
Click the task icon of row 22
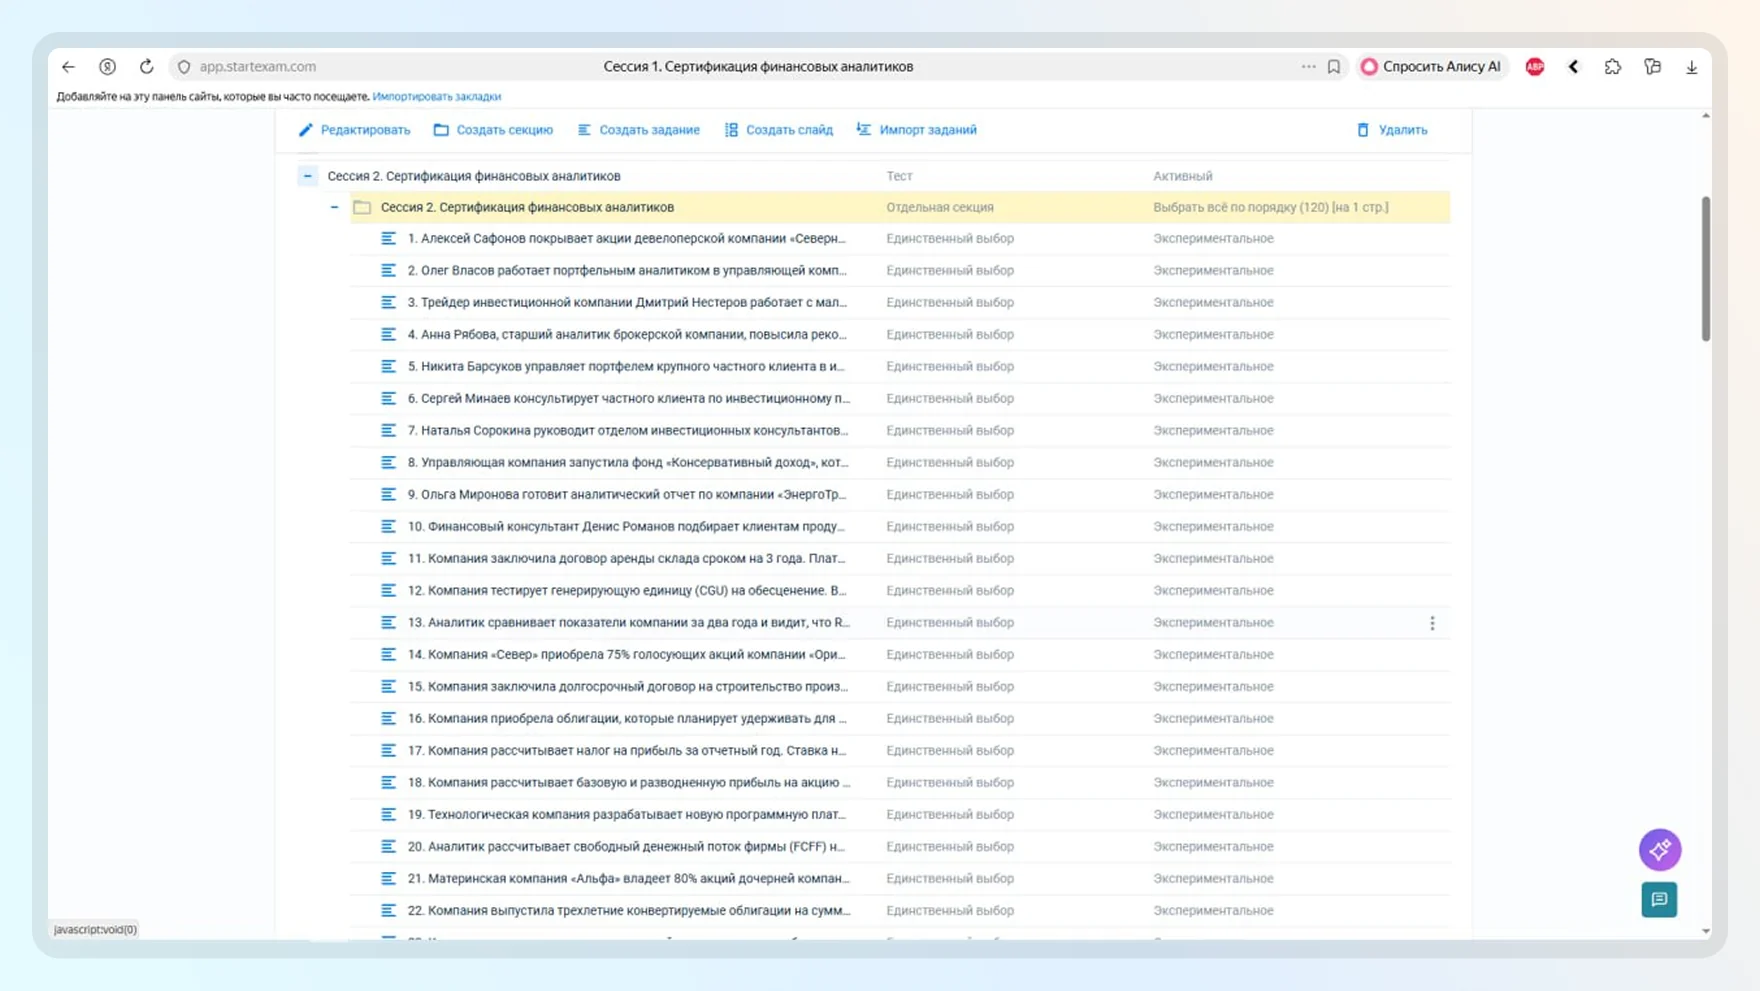[x=389, y=911]
